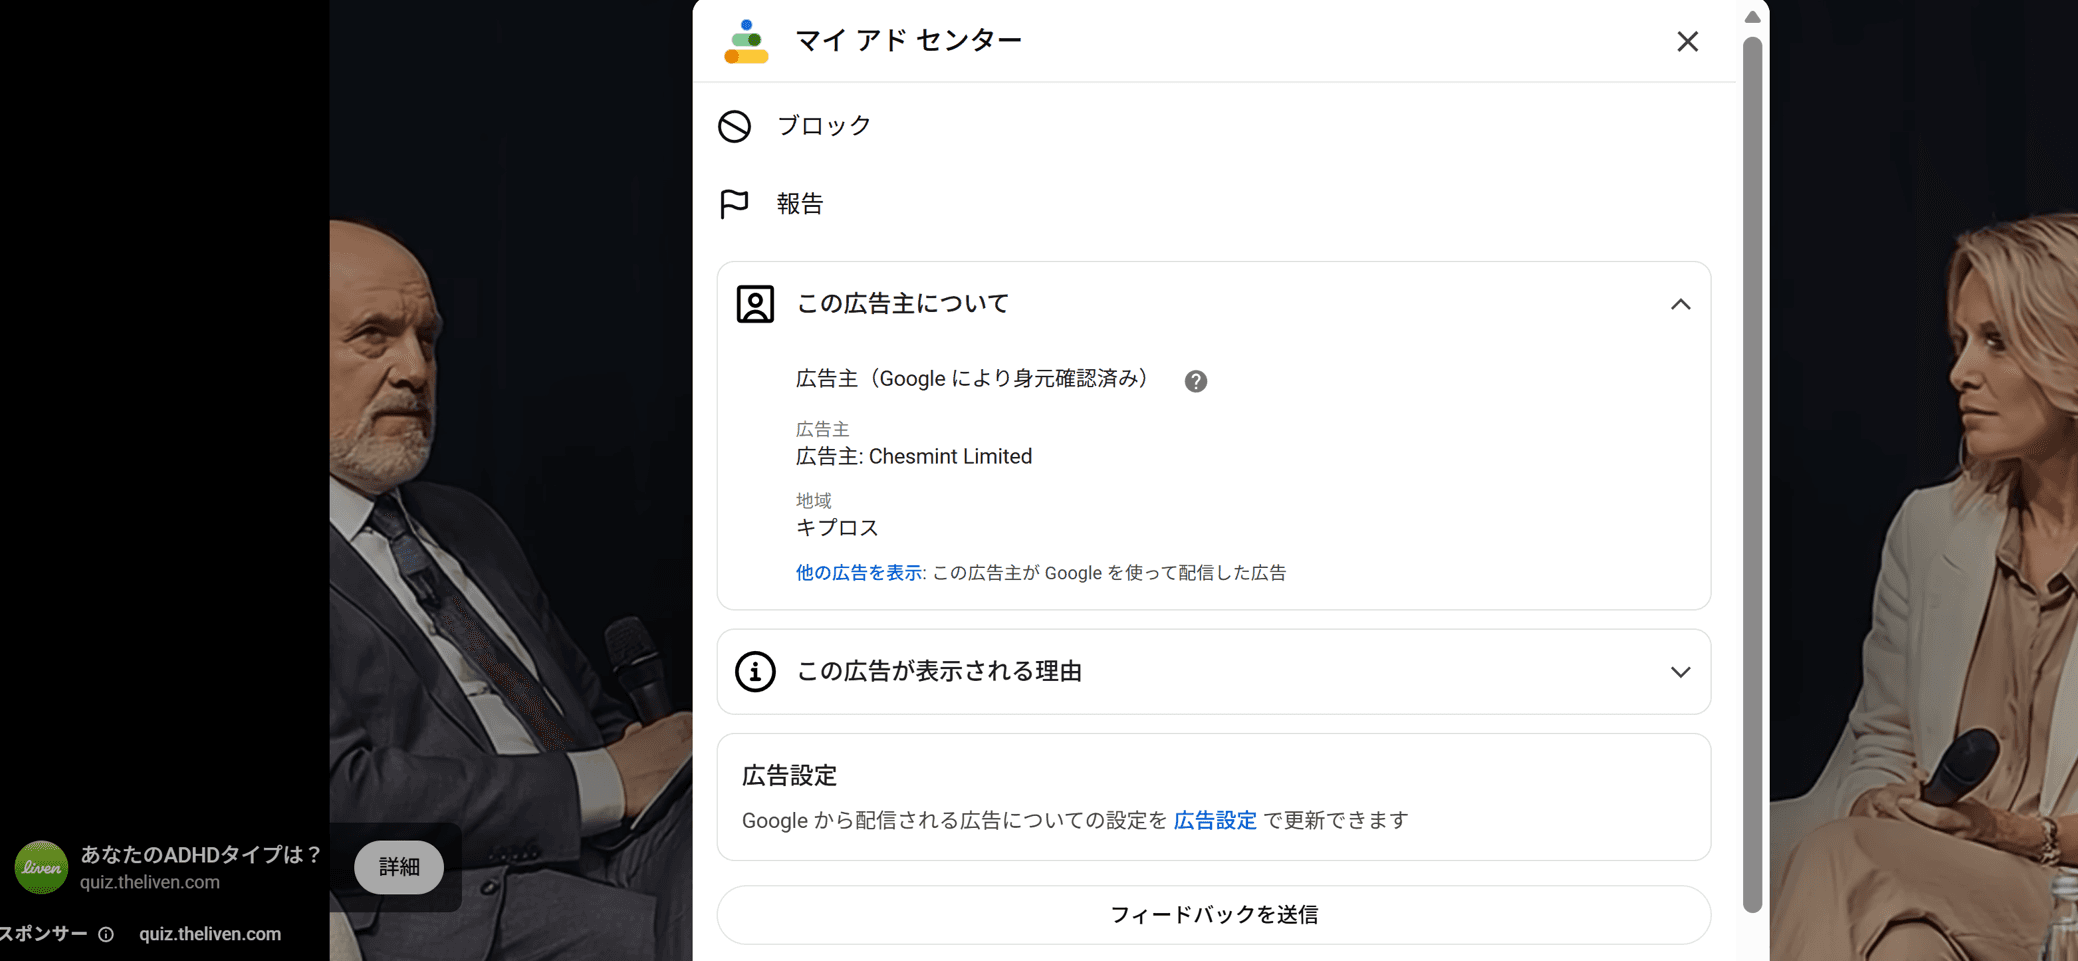Click the scrollbar up arrow
Viewport: 2078px width, 961px height.
click(1752, 17)
